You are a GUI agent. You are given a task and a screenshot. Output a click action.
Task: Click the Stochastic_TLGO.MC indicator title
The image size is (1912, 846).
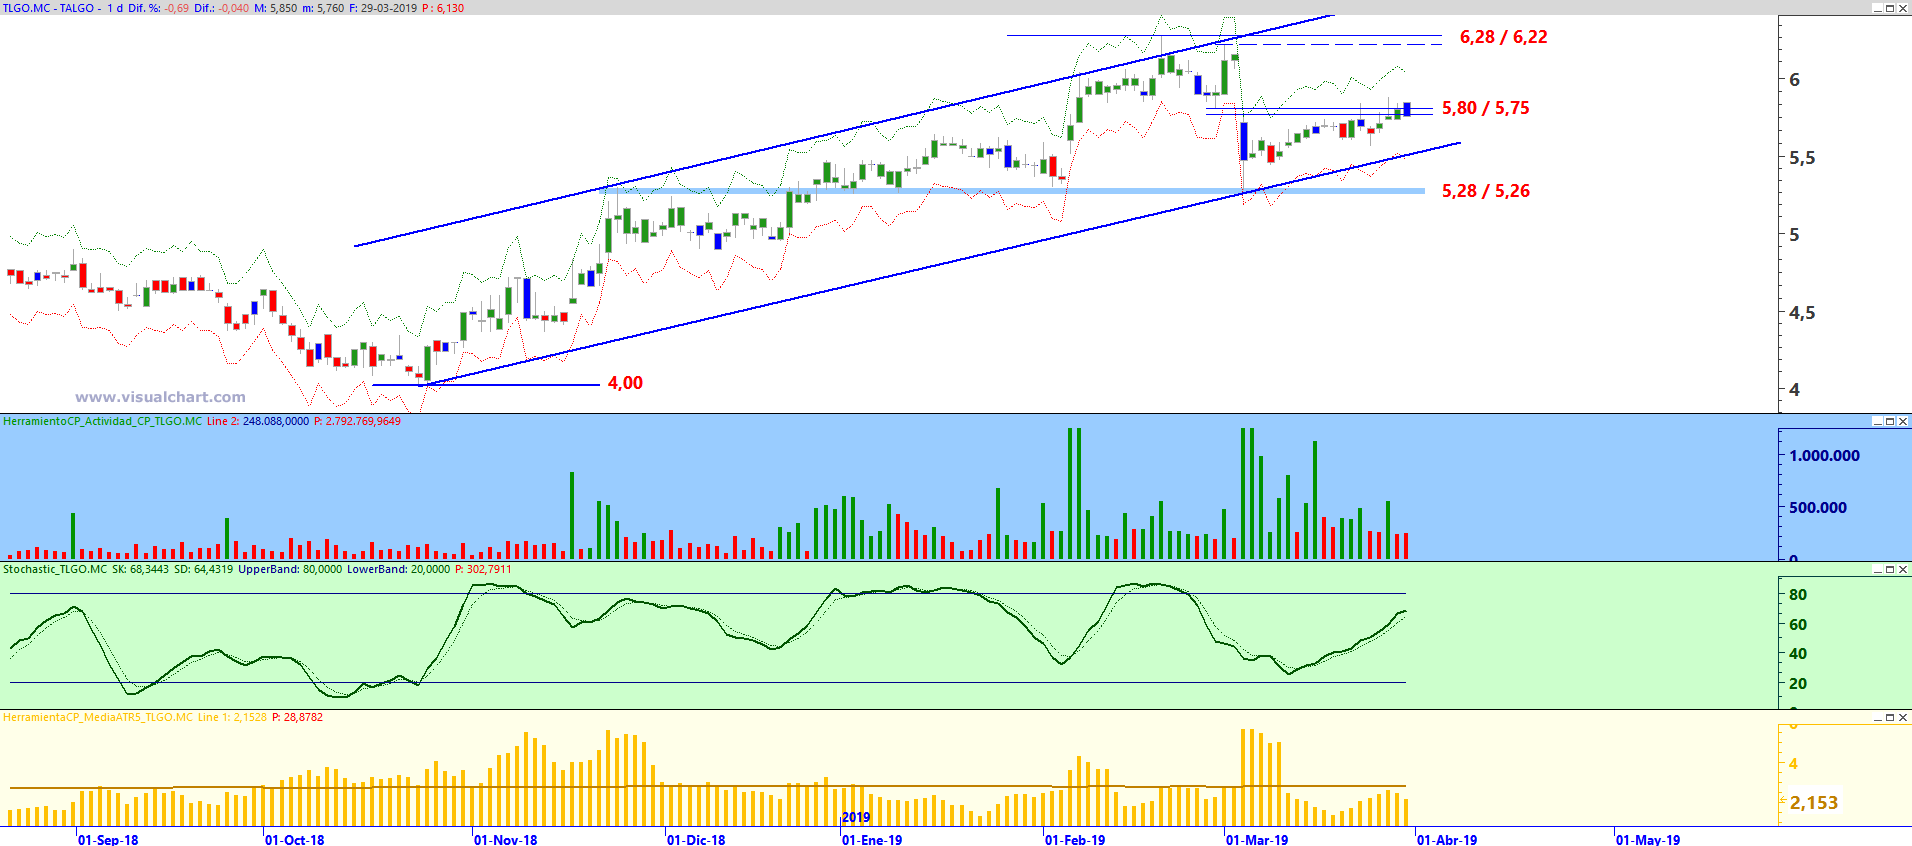(55, 570)
